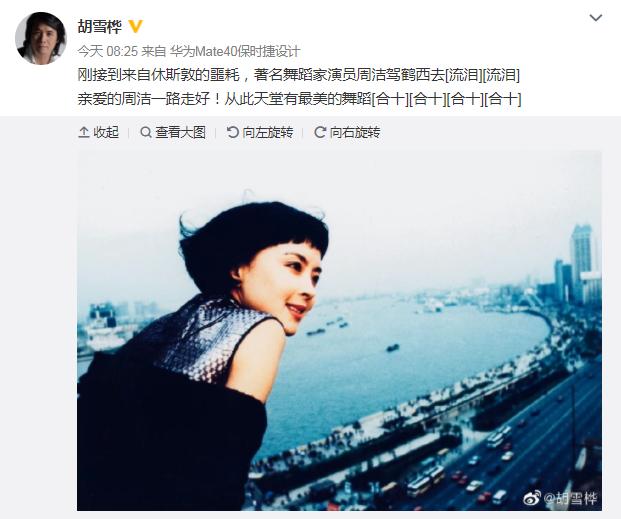Screen dimensions: 621x519
Task: Collapse the image with the 收起 arrow icon
Action: 84,132
